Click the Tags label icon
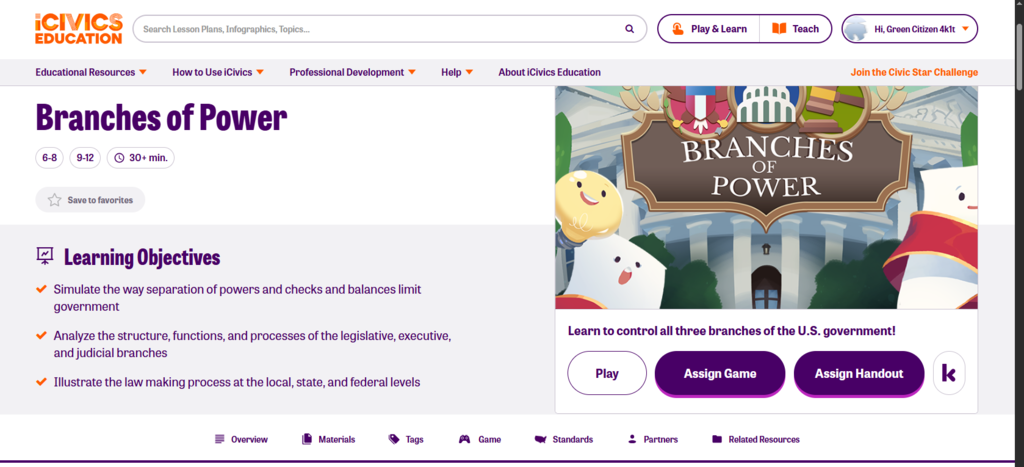The height and width of the screenshot is (467, 1024). pyautogui.click(x=394, y=440)
